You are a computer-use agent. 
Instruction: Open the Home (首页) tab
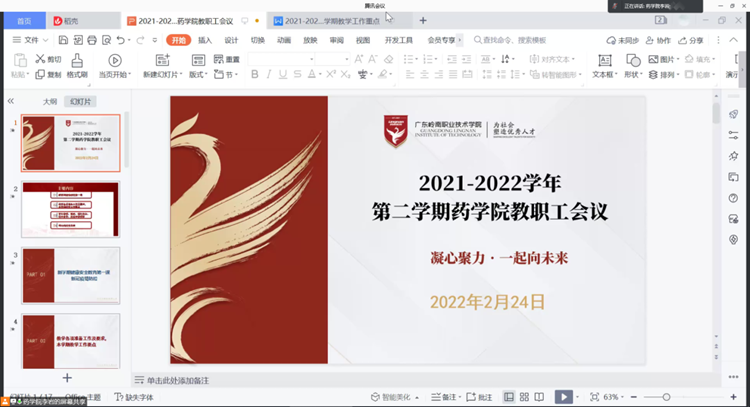24,21
